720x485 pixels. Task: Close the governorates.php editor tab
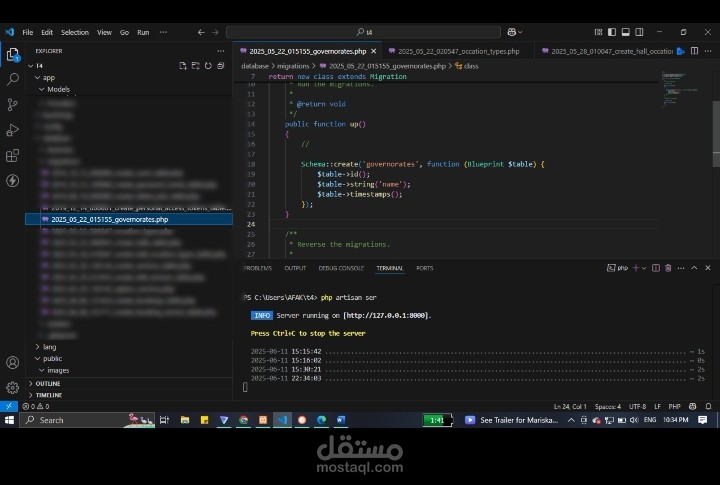[x=374, y=51]
